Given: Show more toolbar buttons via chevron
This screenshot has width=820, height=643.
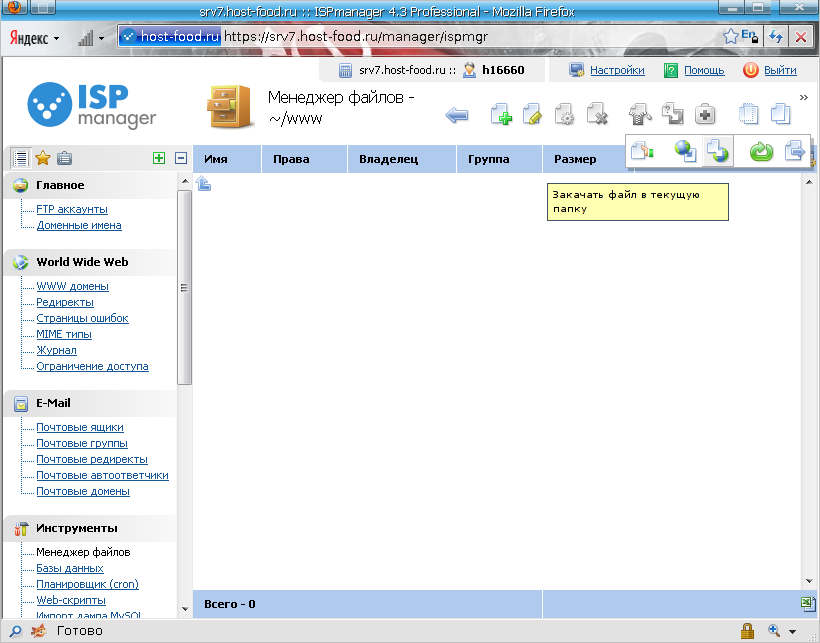Looking at the screenshot, I should 803,97.
